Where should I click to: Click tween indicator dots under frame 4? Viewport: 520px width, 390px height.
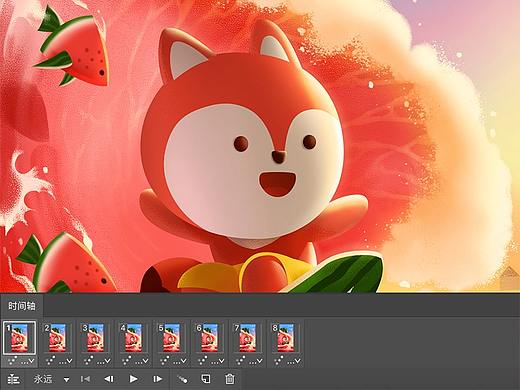[126, 361]
